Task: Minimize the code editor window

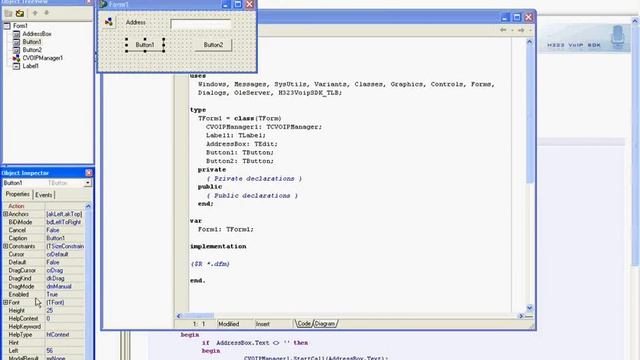Action: click(505, 17)
